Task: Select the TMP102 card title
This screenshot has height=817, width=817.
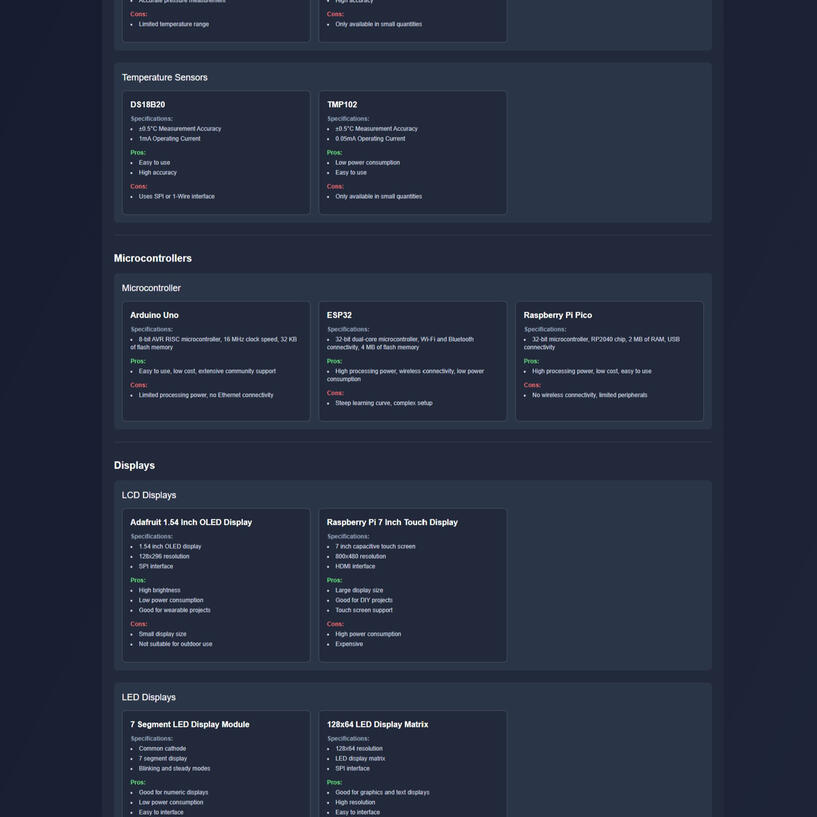Action: 342,104
